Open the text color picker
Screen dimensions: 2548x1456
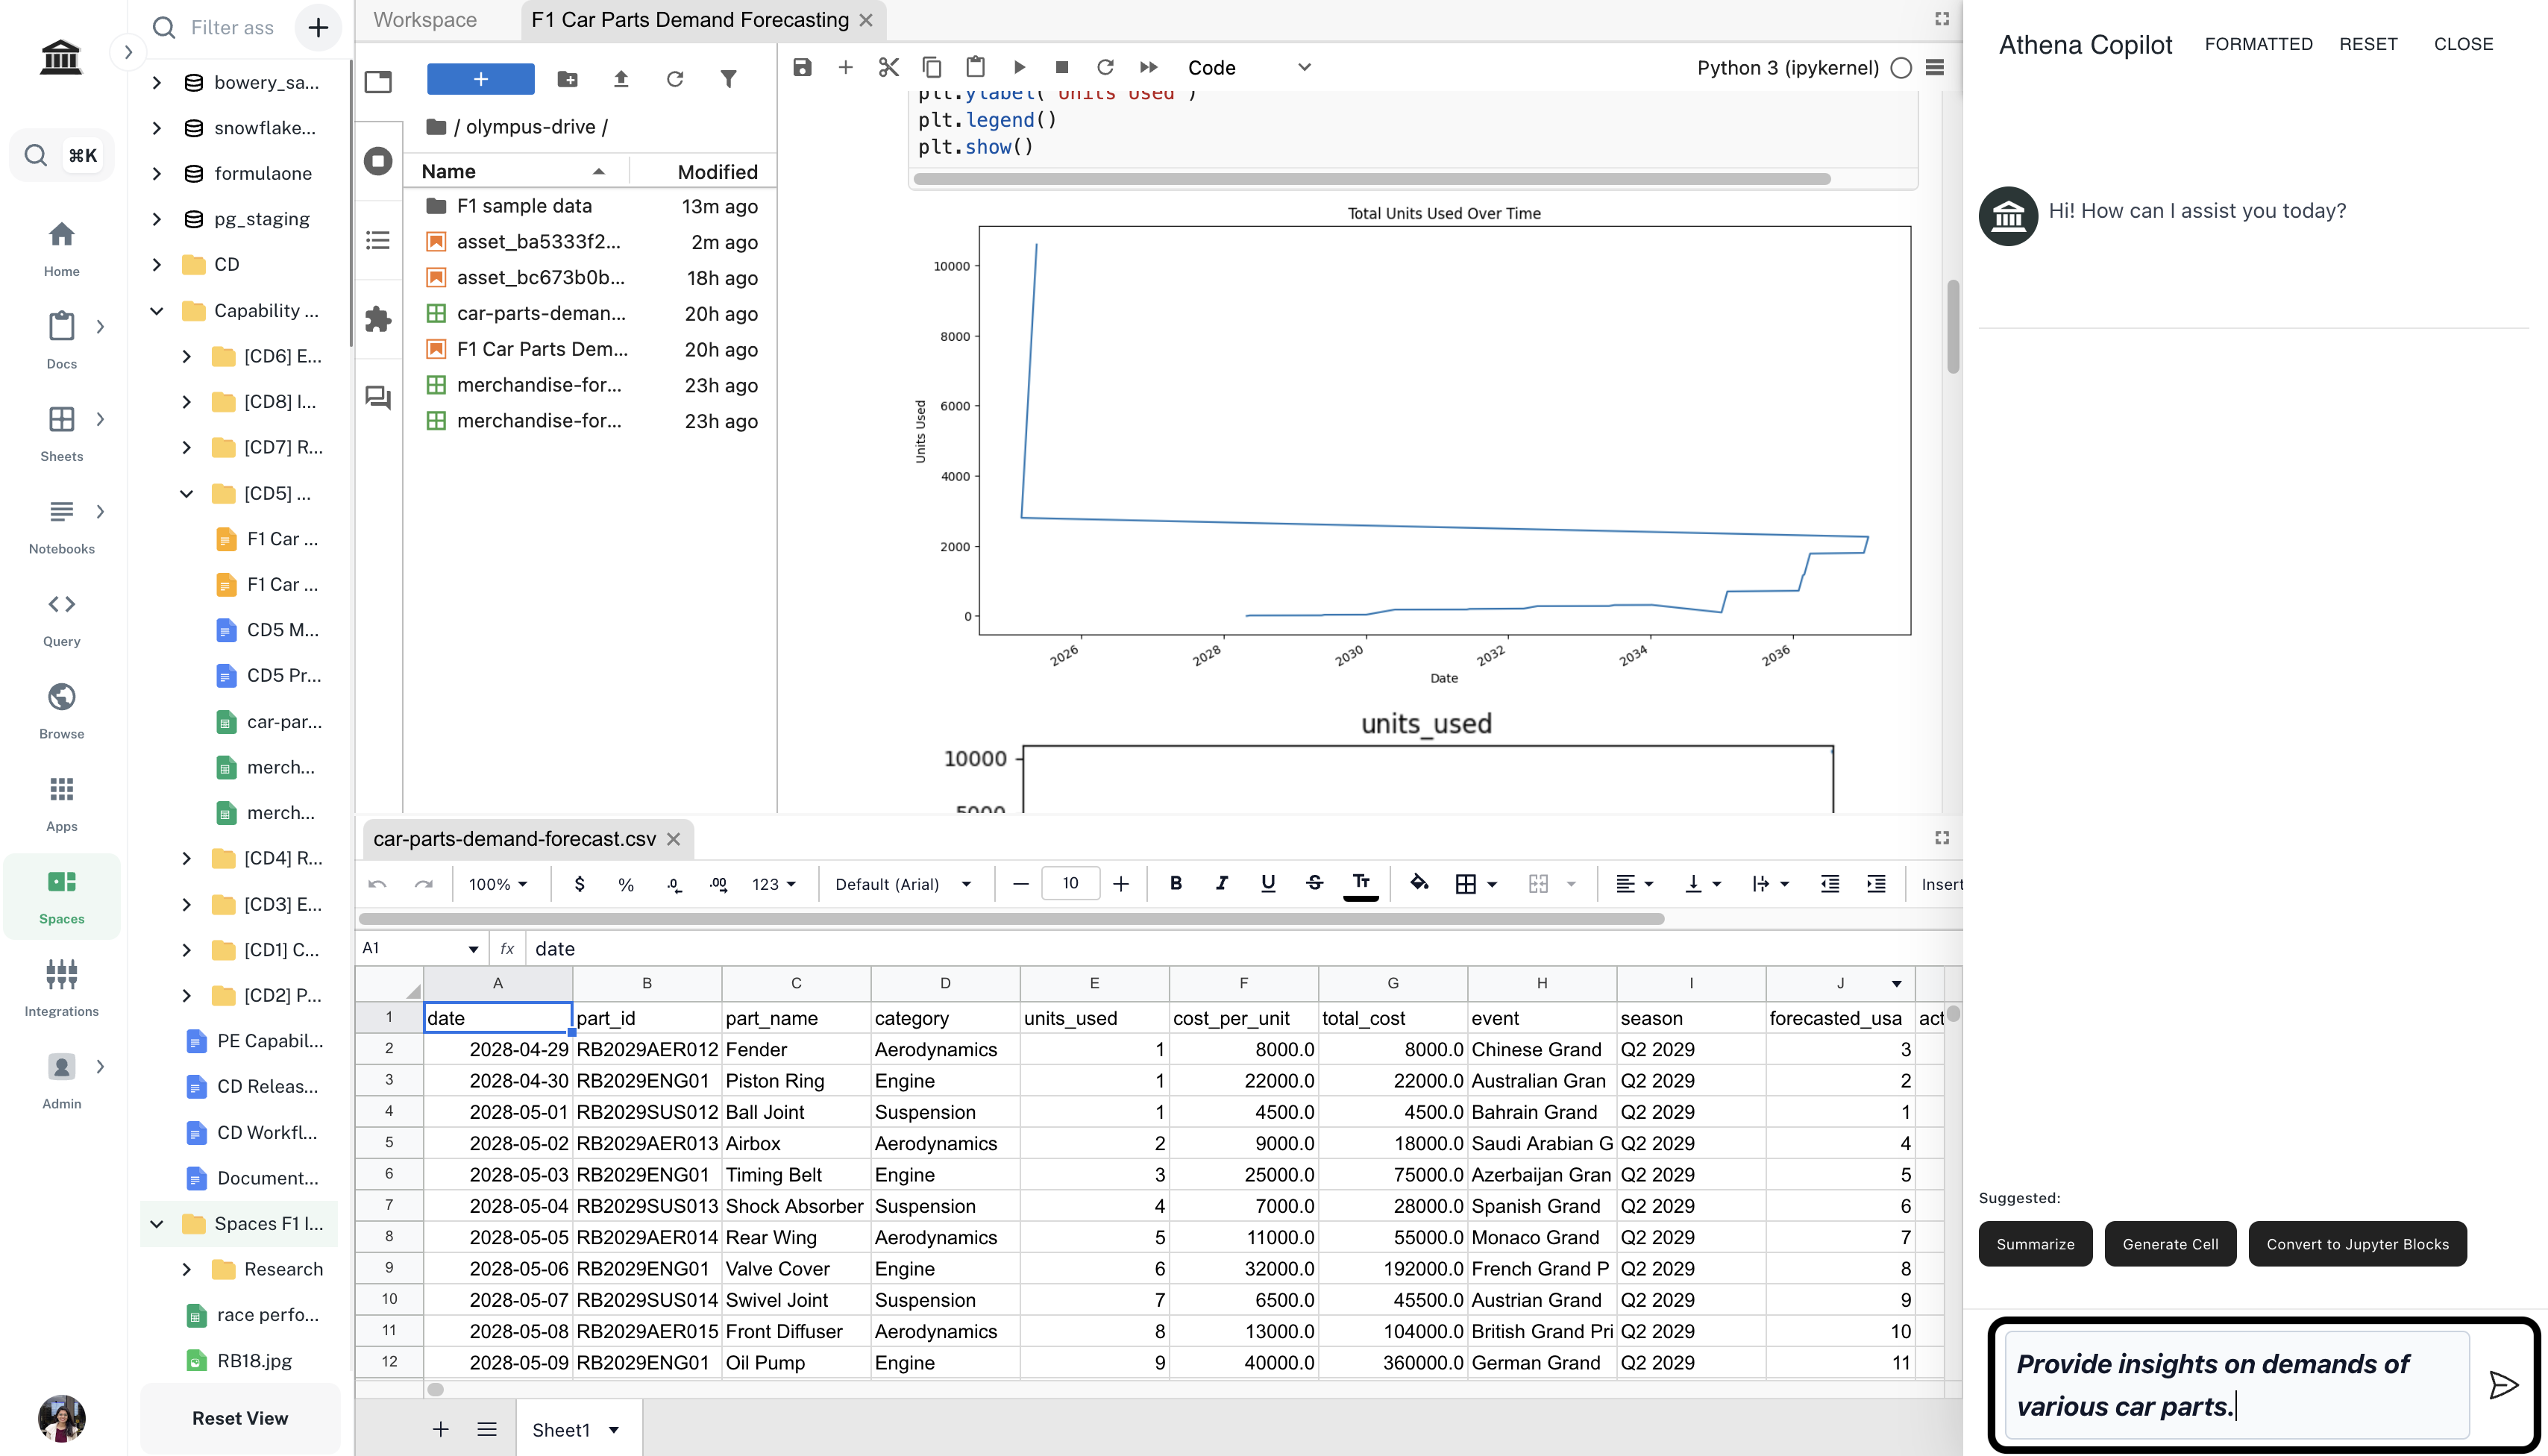(1361, 883)
